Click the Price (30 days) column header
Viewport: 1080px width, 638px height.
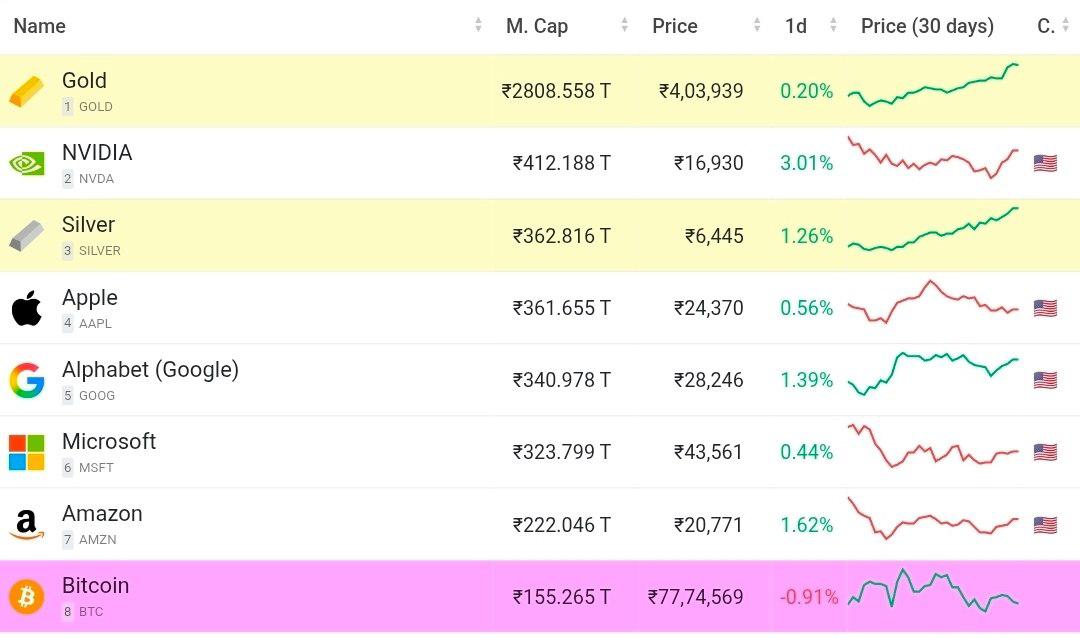click(927, 26)
